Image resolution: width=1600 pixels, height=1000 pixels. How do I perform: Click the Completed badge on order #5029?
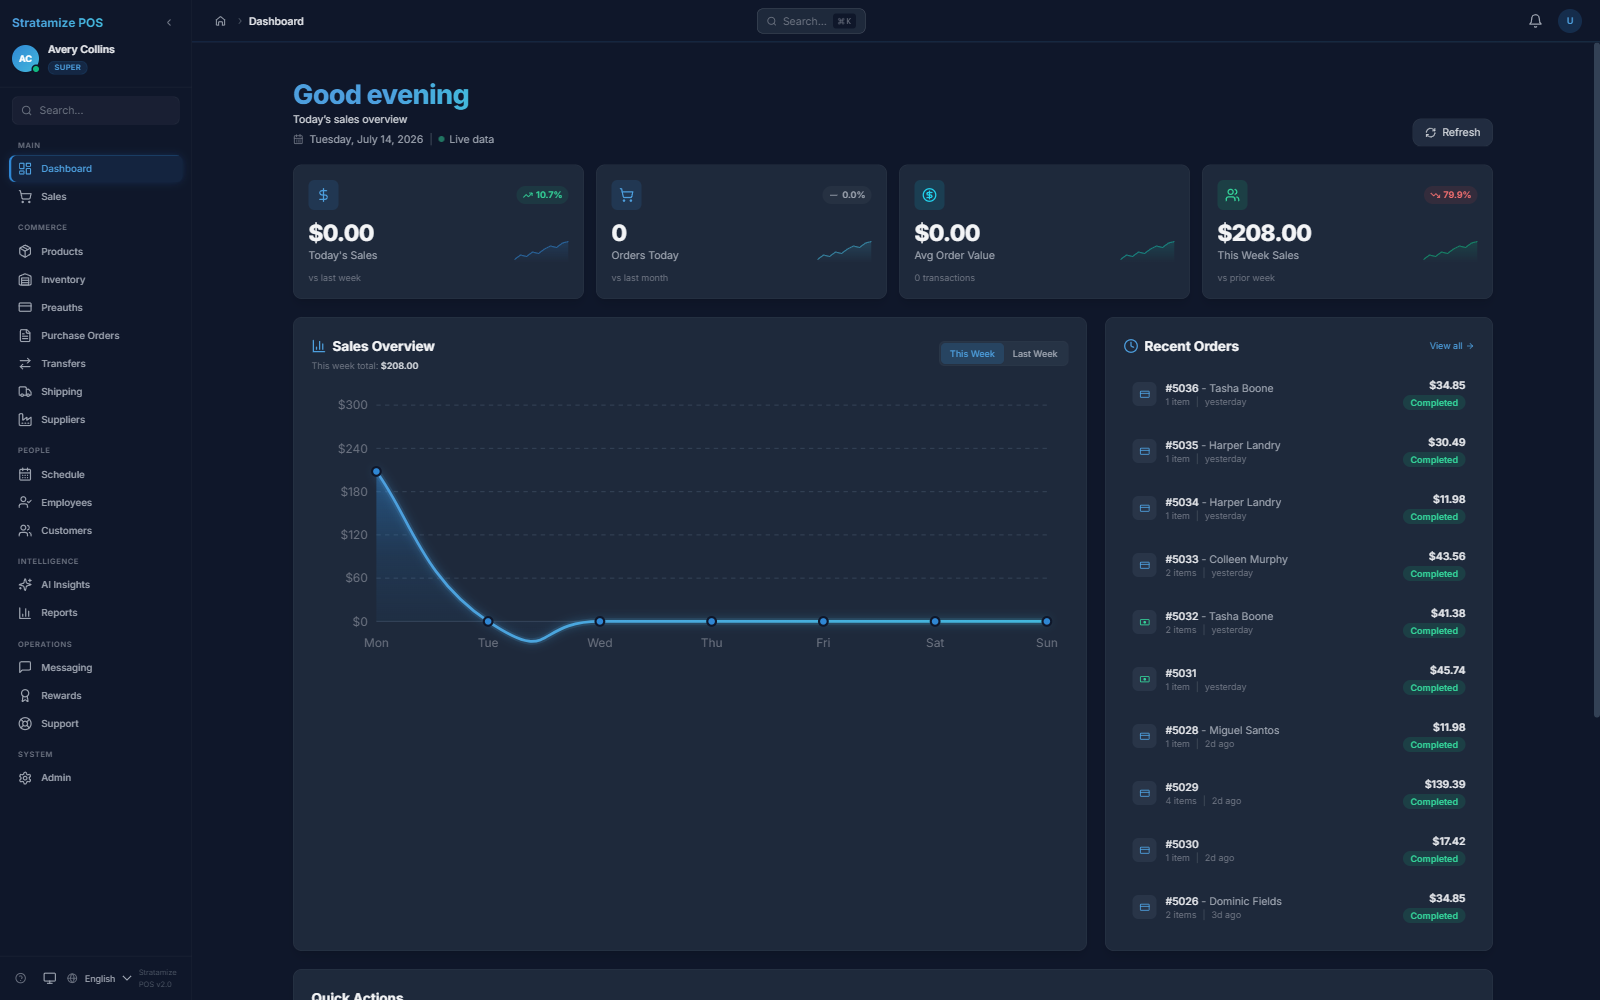1434,802
